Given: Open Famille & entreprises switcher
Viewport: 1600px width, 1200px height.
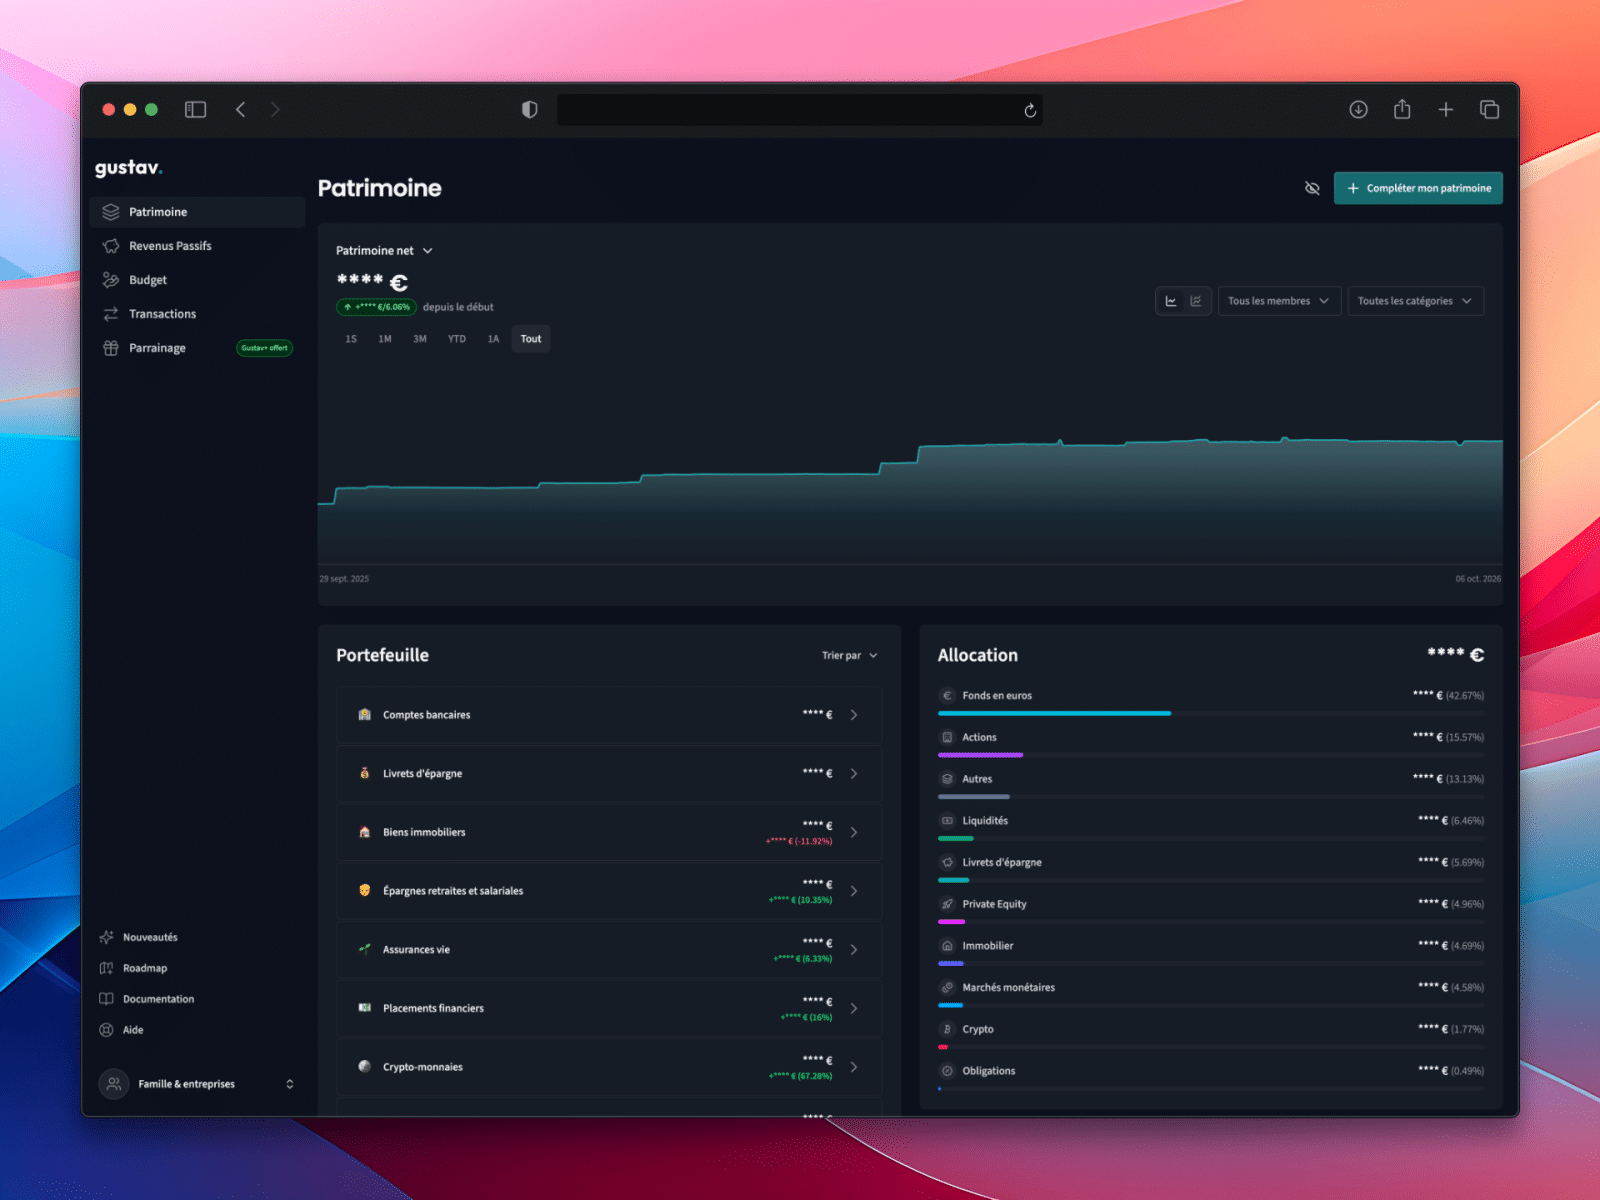Looking at the screenshot, I should coord(197,1084).
